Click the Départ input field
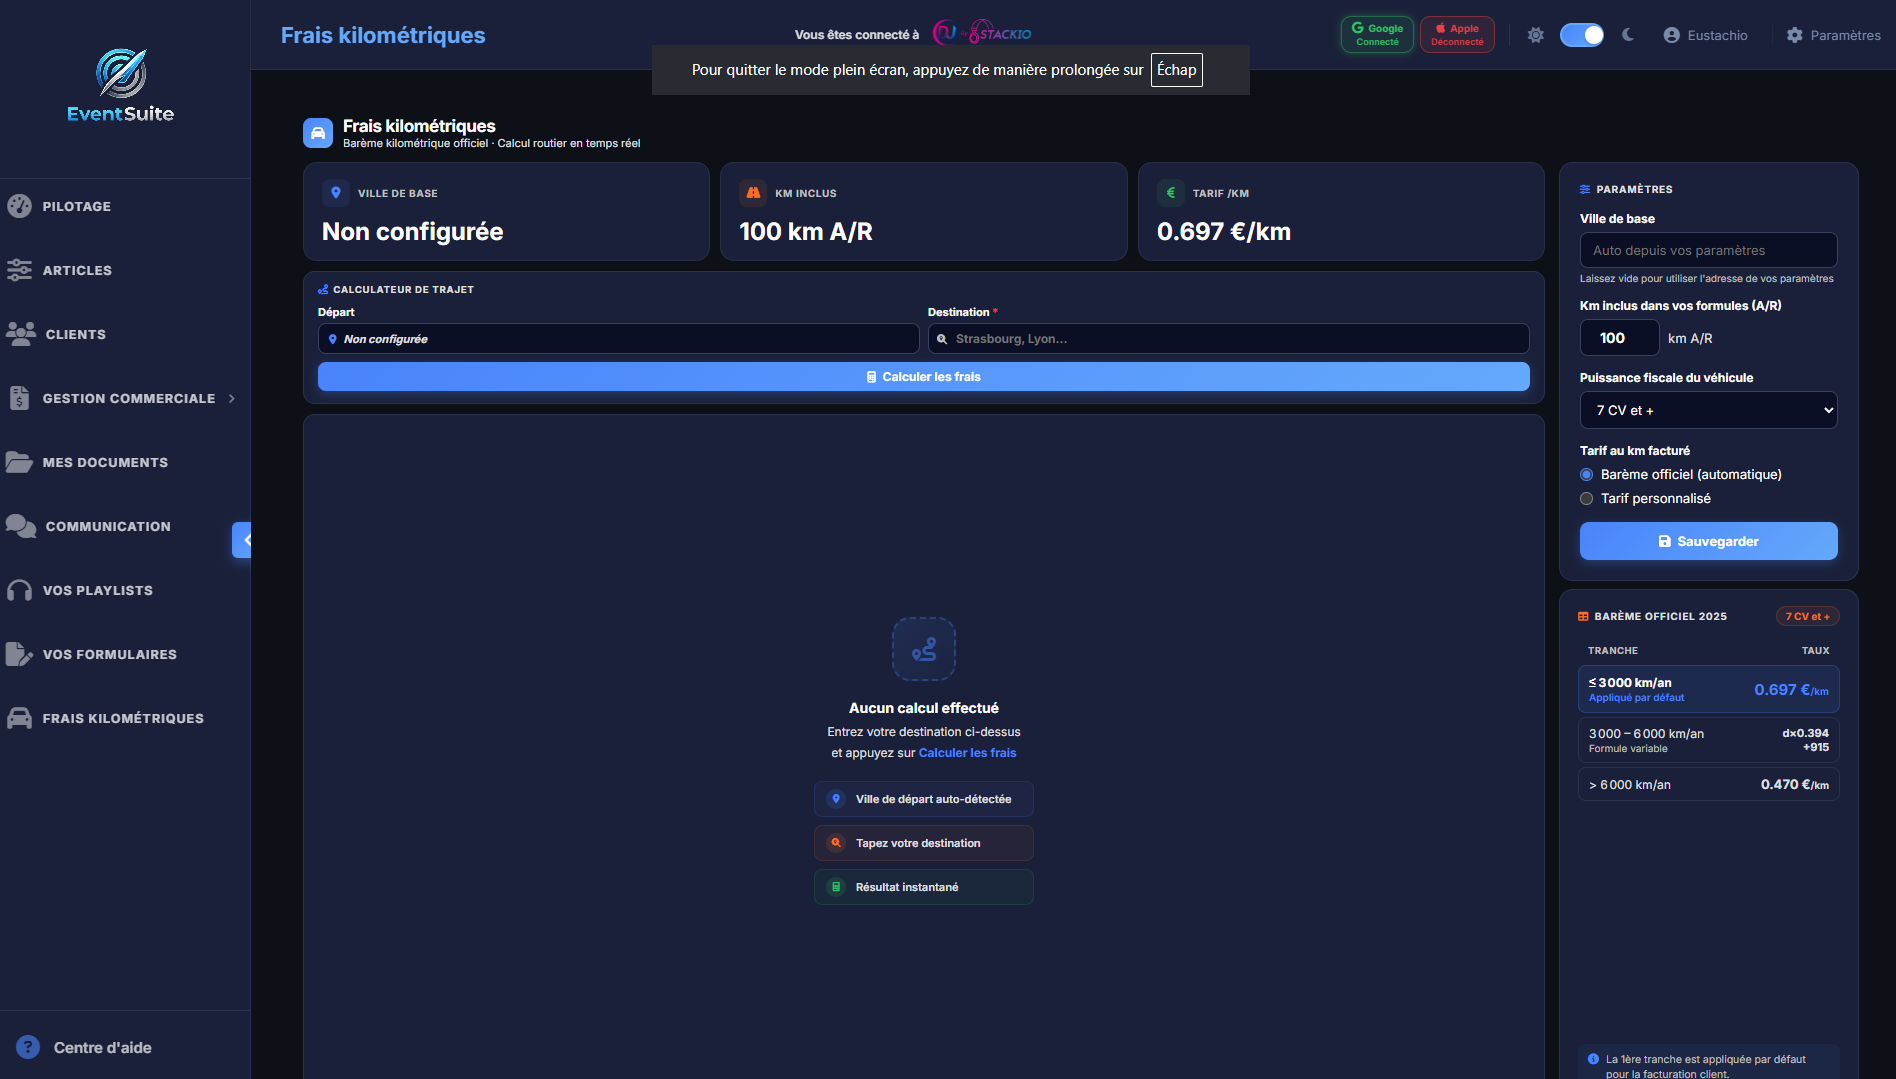Viewport: 1896px width, 1079px height. [618, 339]
